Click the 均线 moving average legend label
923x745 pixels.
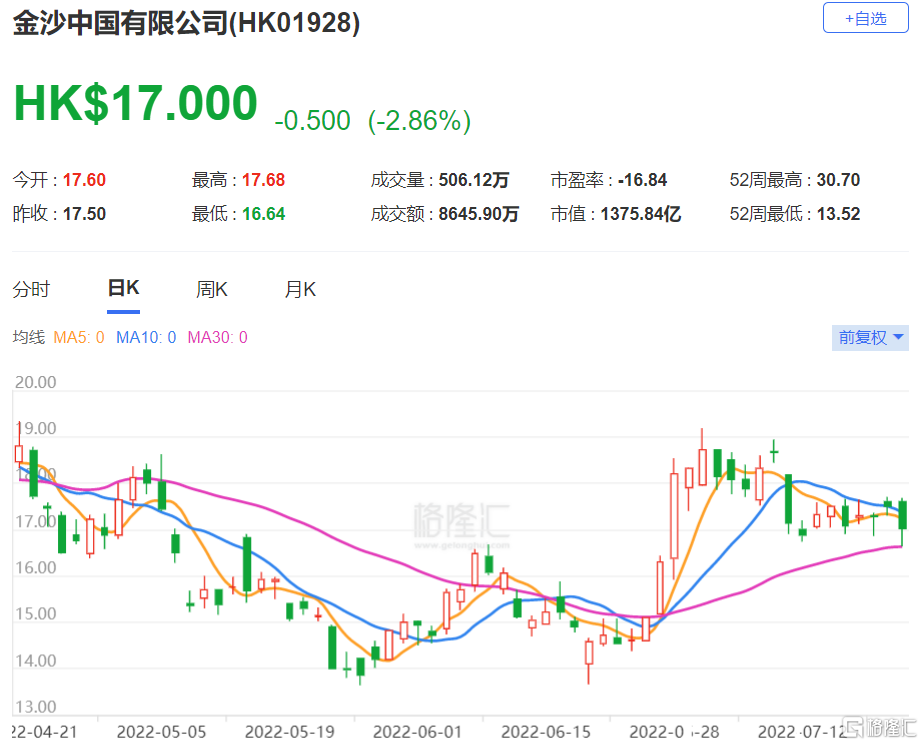pos(29,337)
